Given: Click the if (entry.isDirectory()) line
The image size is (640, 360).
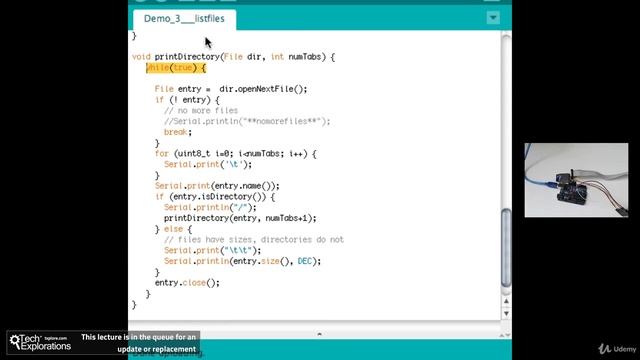Looking at the screenshot, I should tap(215, 197).
